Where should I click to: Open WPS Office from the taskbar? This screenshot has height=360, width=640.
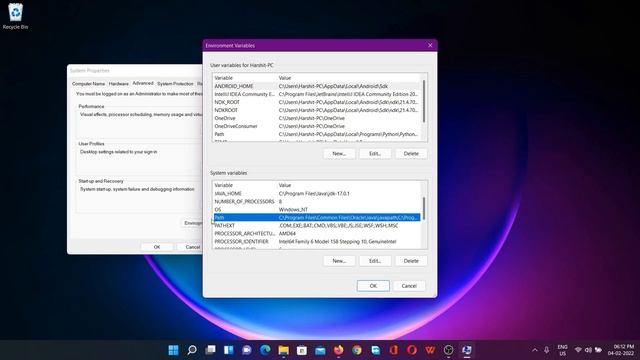[430, 350]
